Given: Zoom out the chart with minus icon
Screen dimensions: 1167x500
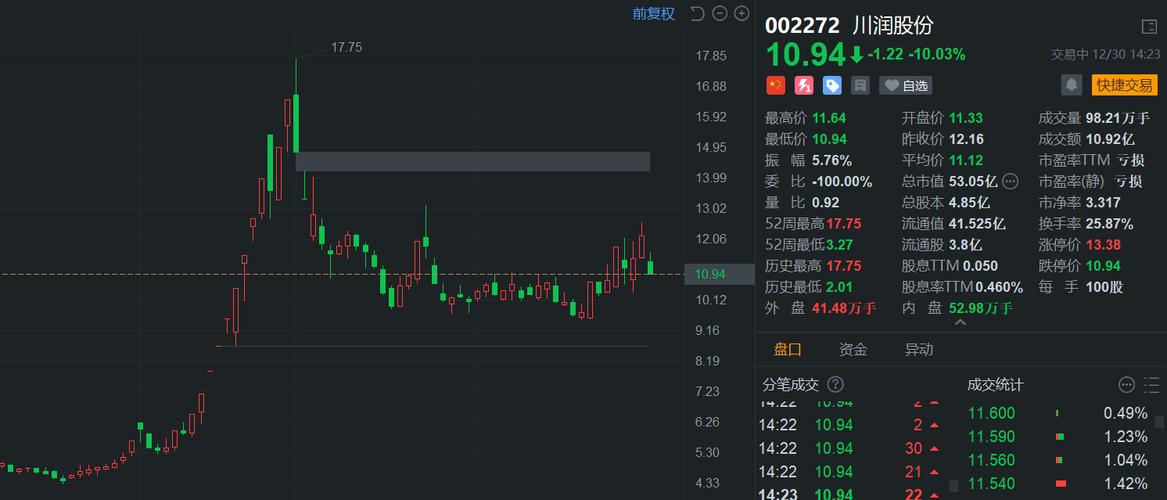Looking at the screenshot, I should pos(719,13).
